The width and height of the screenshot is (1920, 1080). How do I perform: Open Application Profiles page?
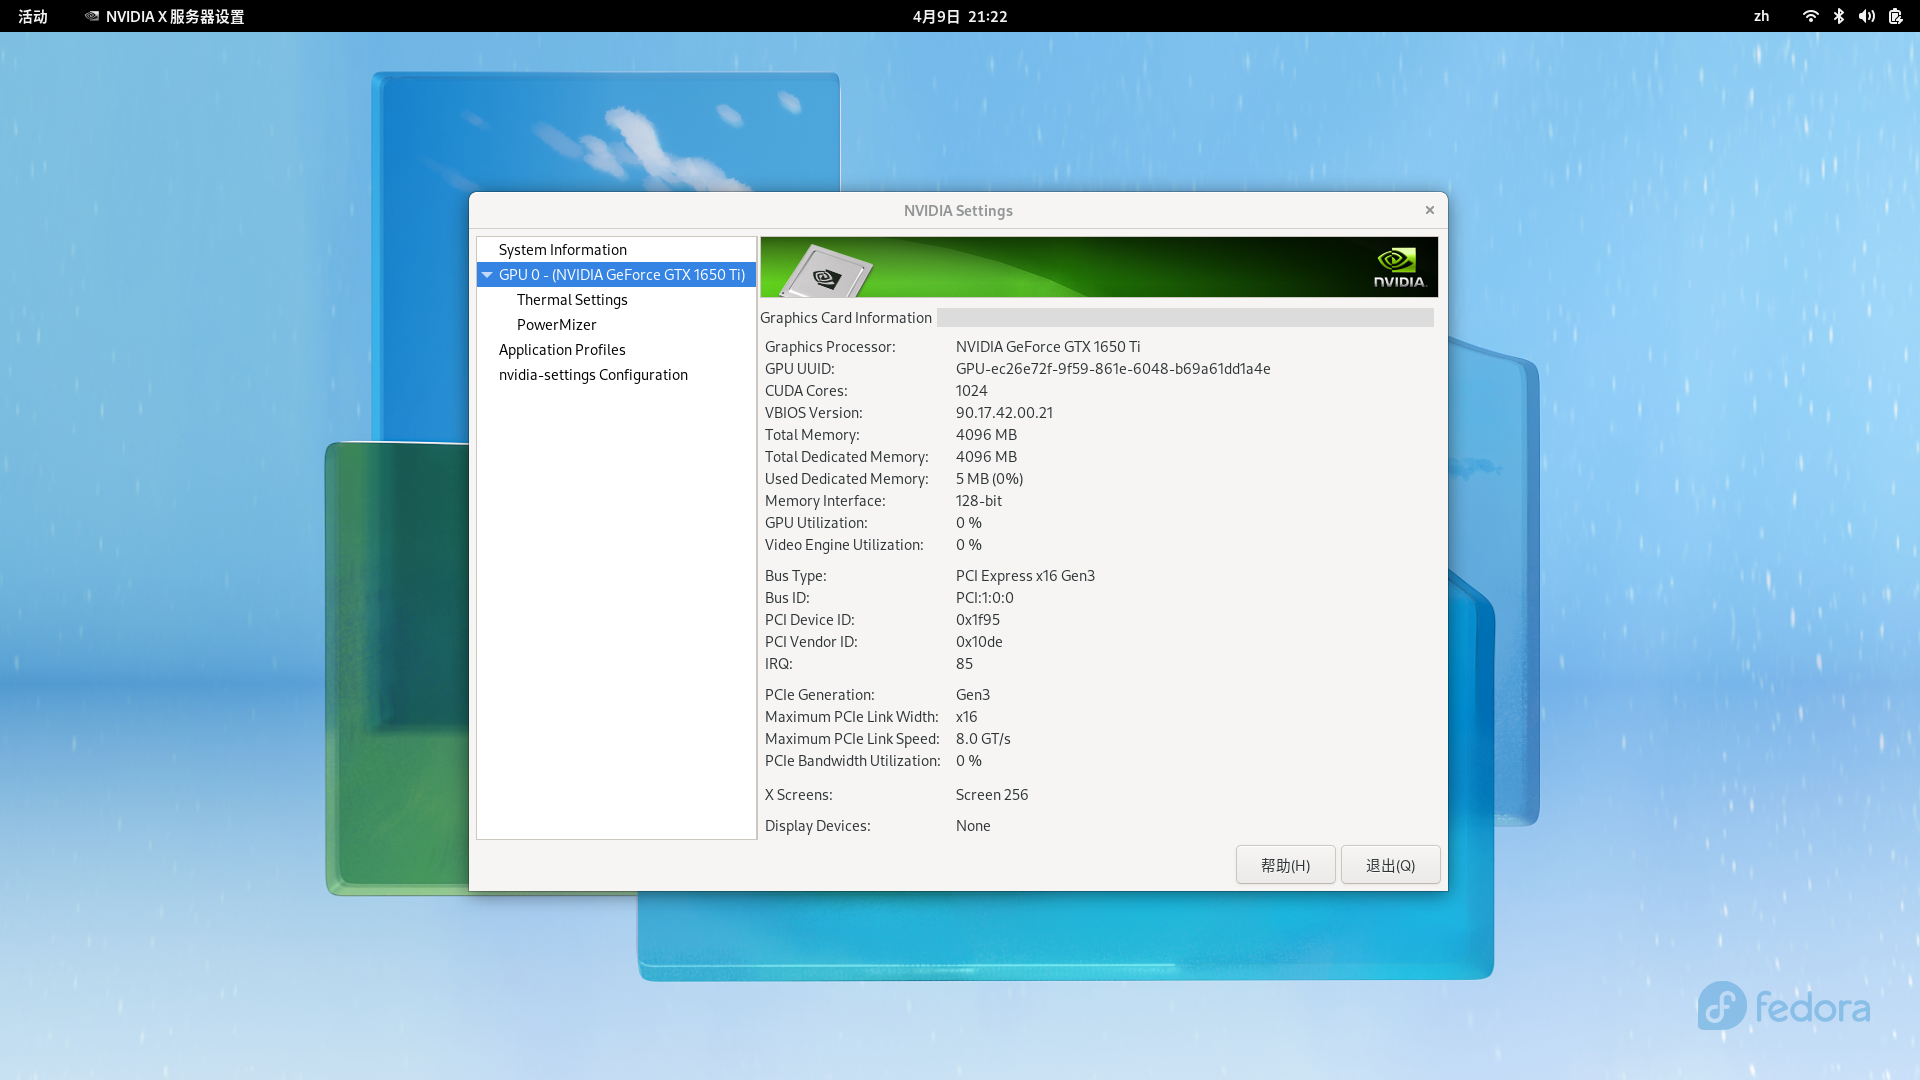coord(561,350)
